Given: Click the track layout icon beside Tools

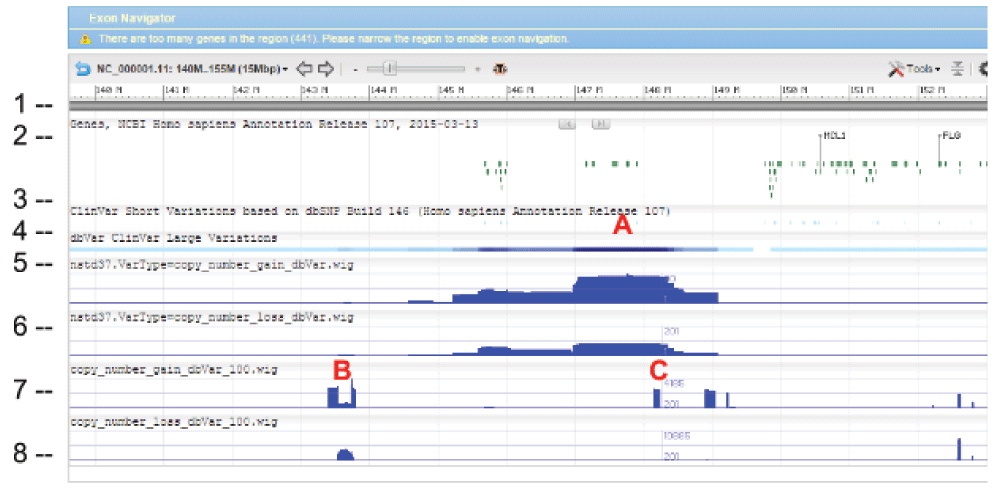Looking at the screenshot, I should (x=957, y=69).
